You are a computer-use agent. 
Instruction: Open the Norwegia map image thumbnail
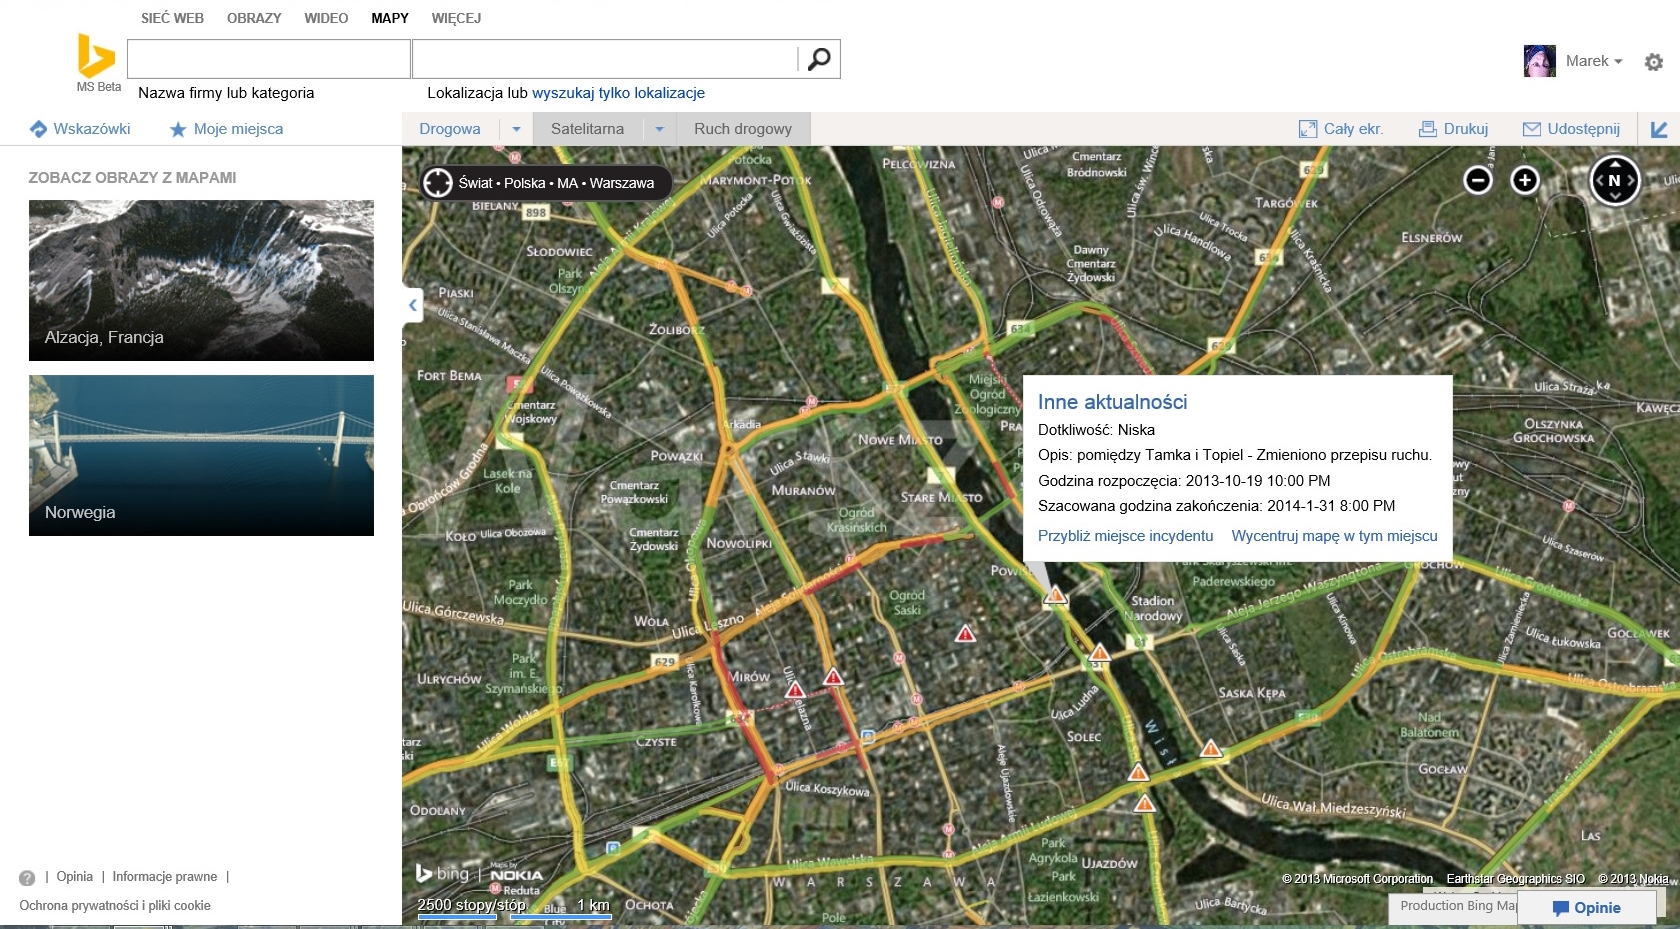[201, 455]
